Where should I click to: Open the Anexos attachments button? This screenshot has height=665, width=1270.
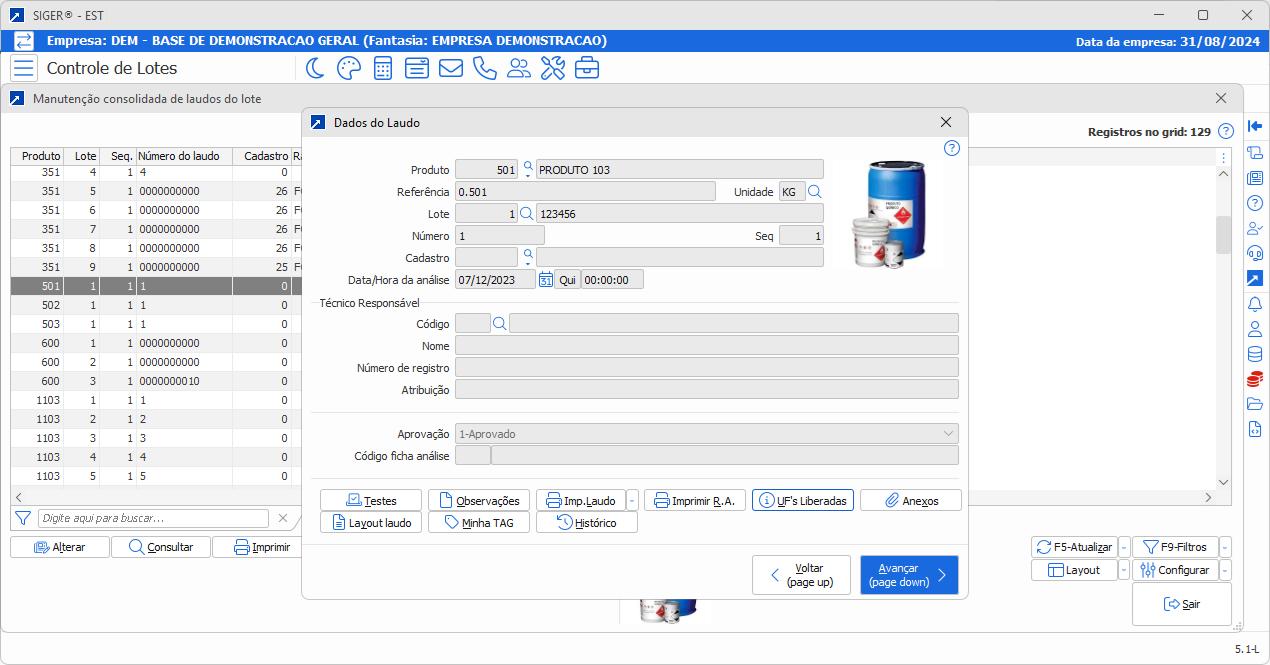(910, 500)
